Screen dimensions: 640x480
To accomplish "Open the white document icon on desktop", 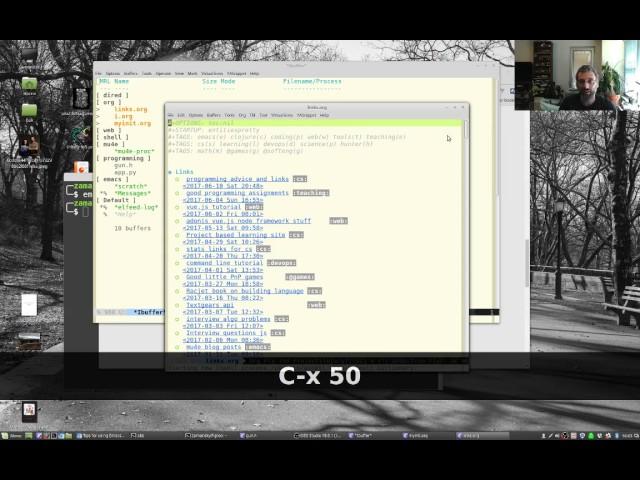I will coord(29,305).
